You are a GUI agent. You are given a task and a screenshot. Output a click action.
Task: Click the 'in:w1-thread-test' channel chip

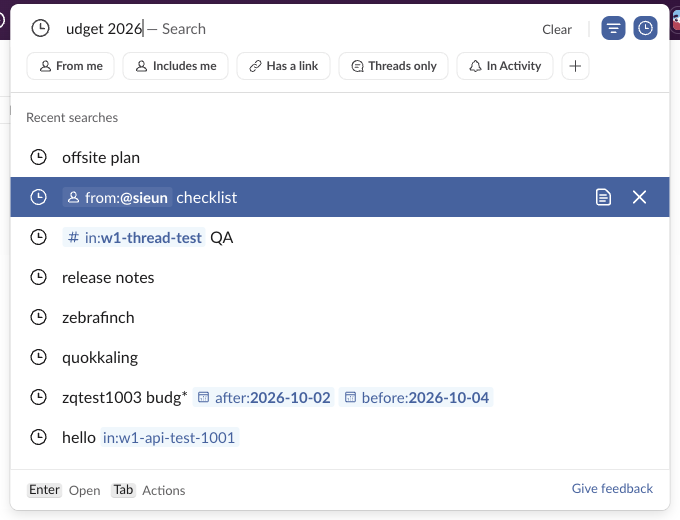[134, 237]
